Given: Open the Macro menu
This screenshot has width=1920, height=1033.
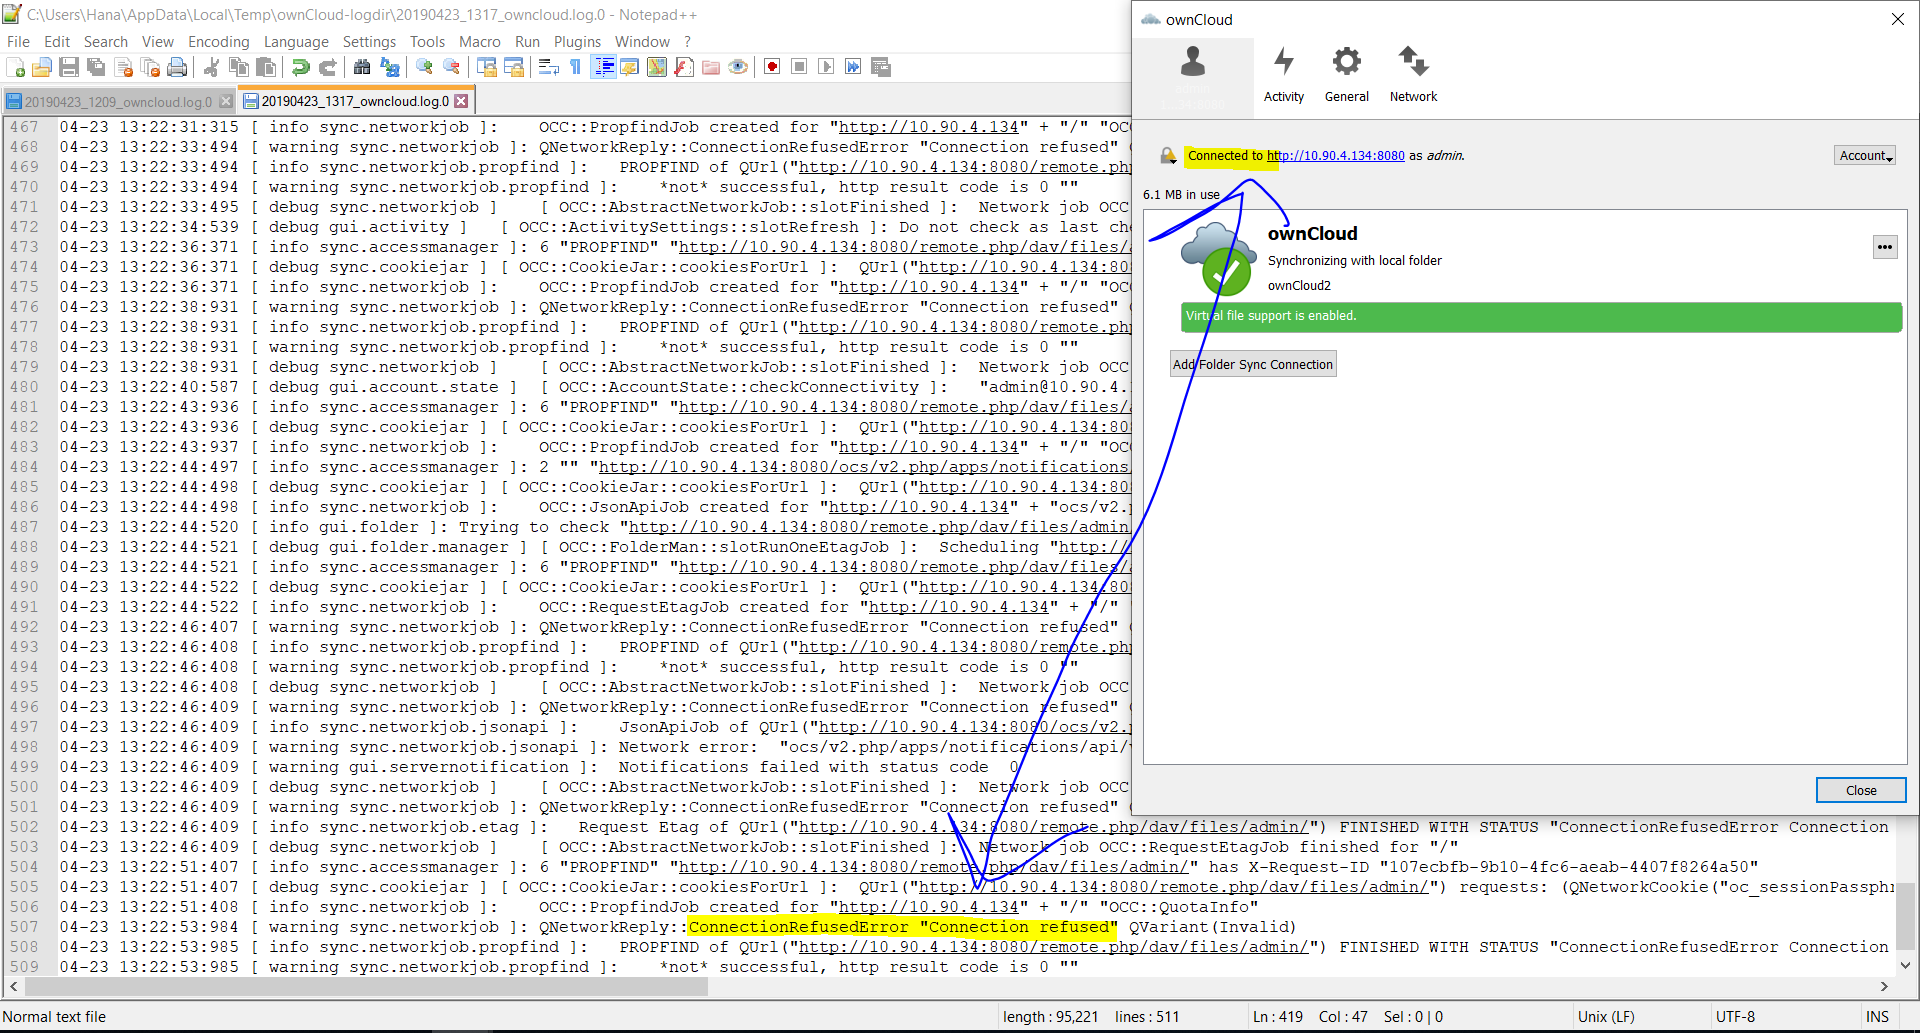Looking at the screenshot, I should tap(480, 42).
